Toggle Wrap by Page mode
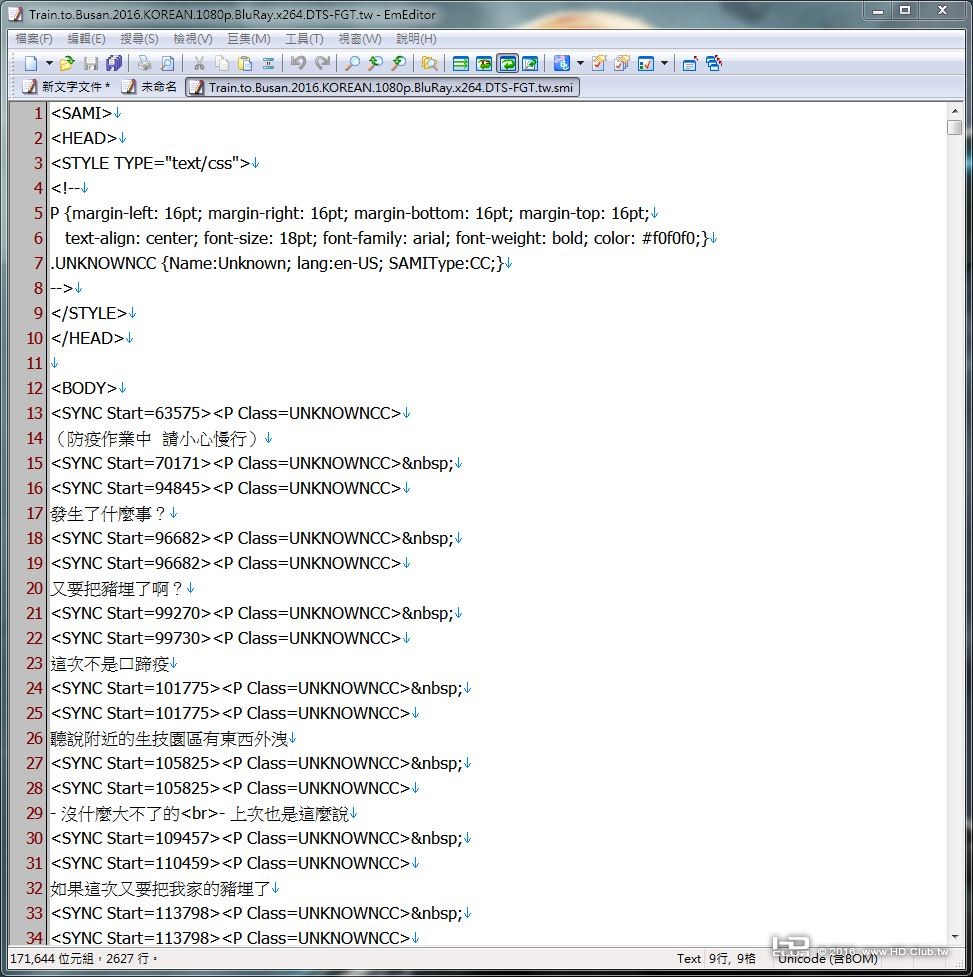The height and width of the screenshot is (977, 973). tap(530, 63)
